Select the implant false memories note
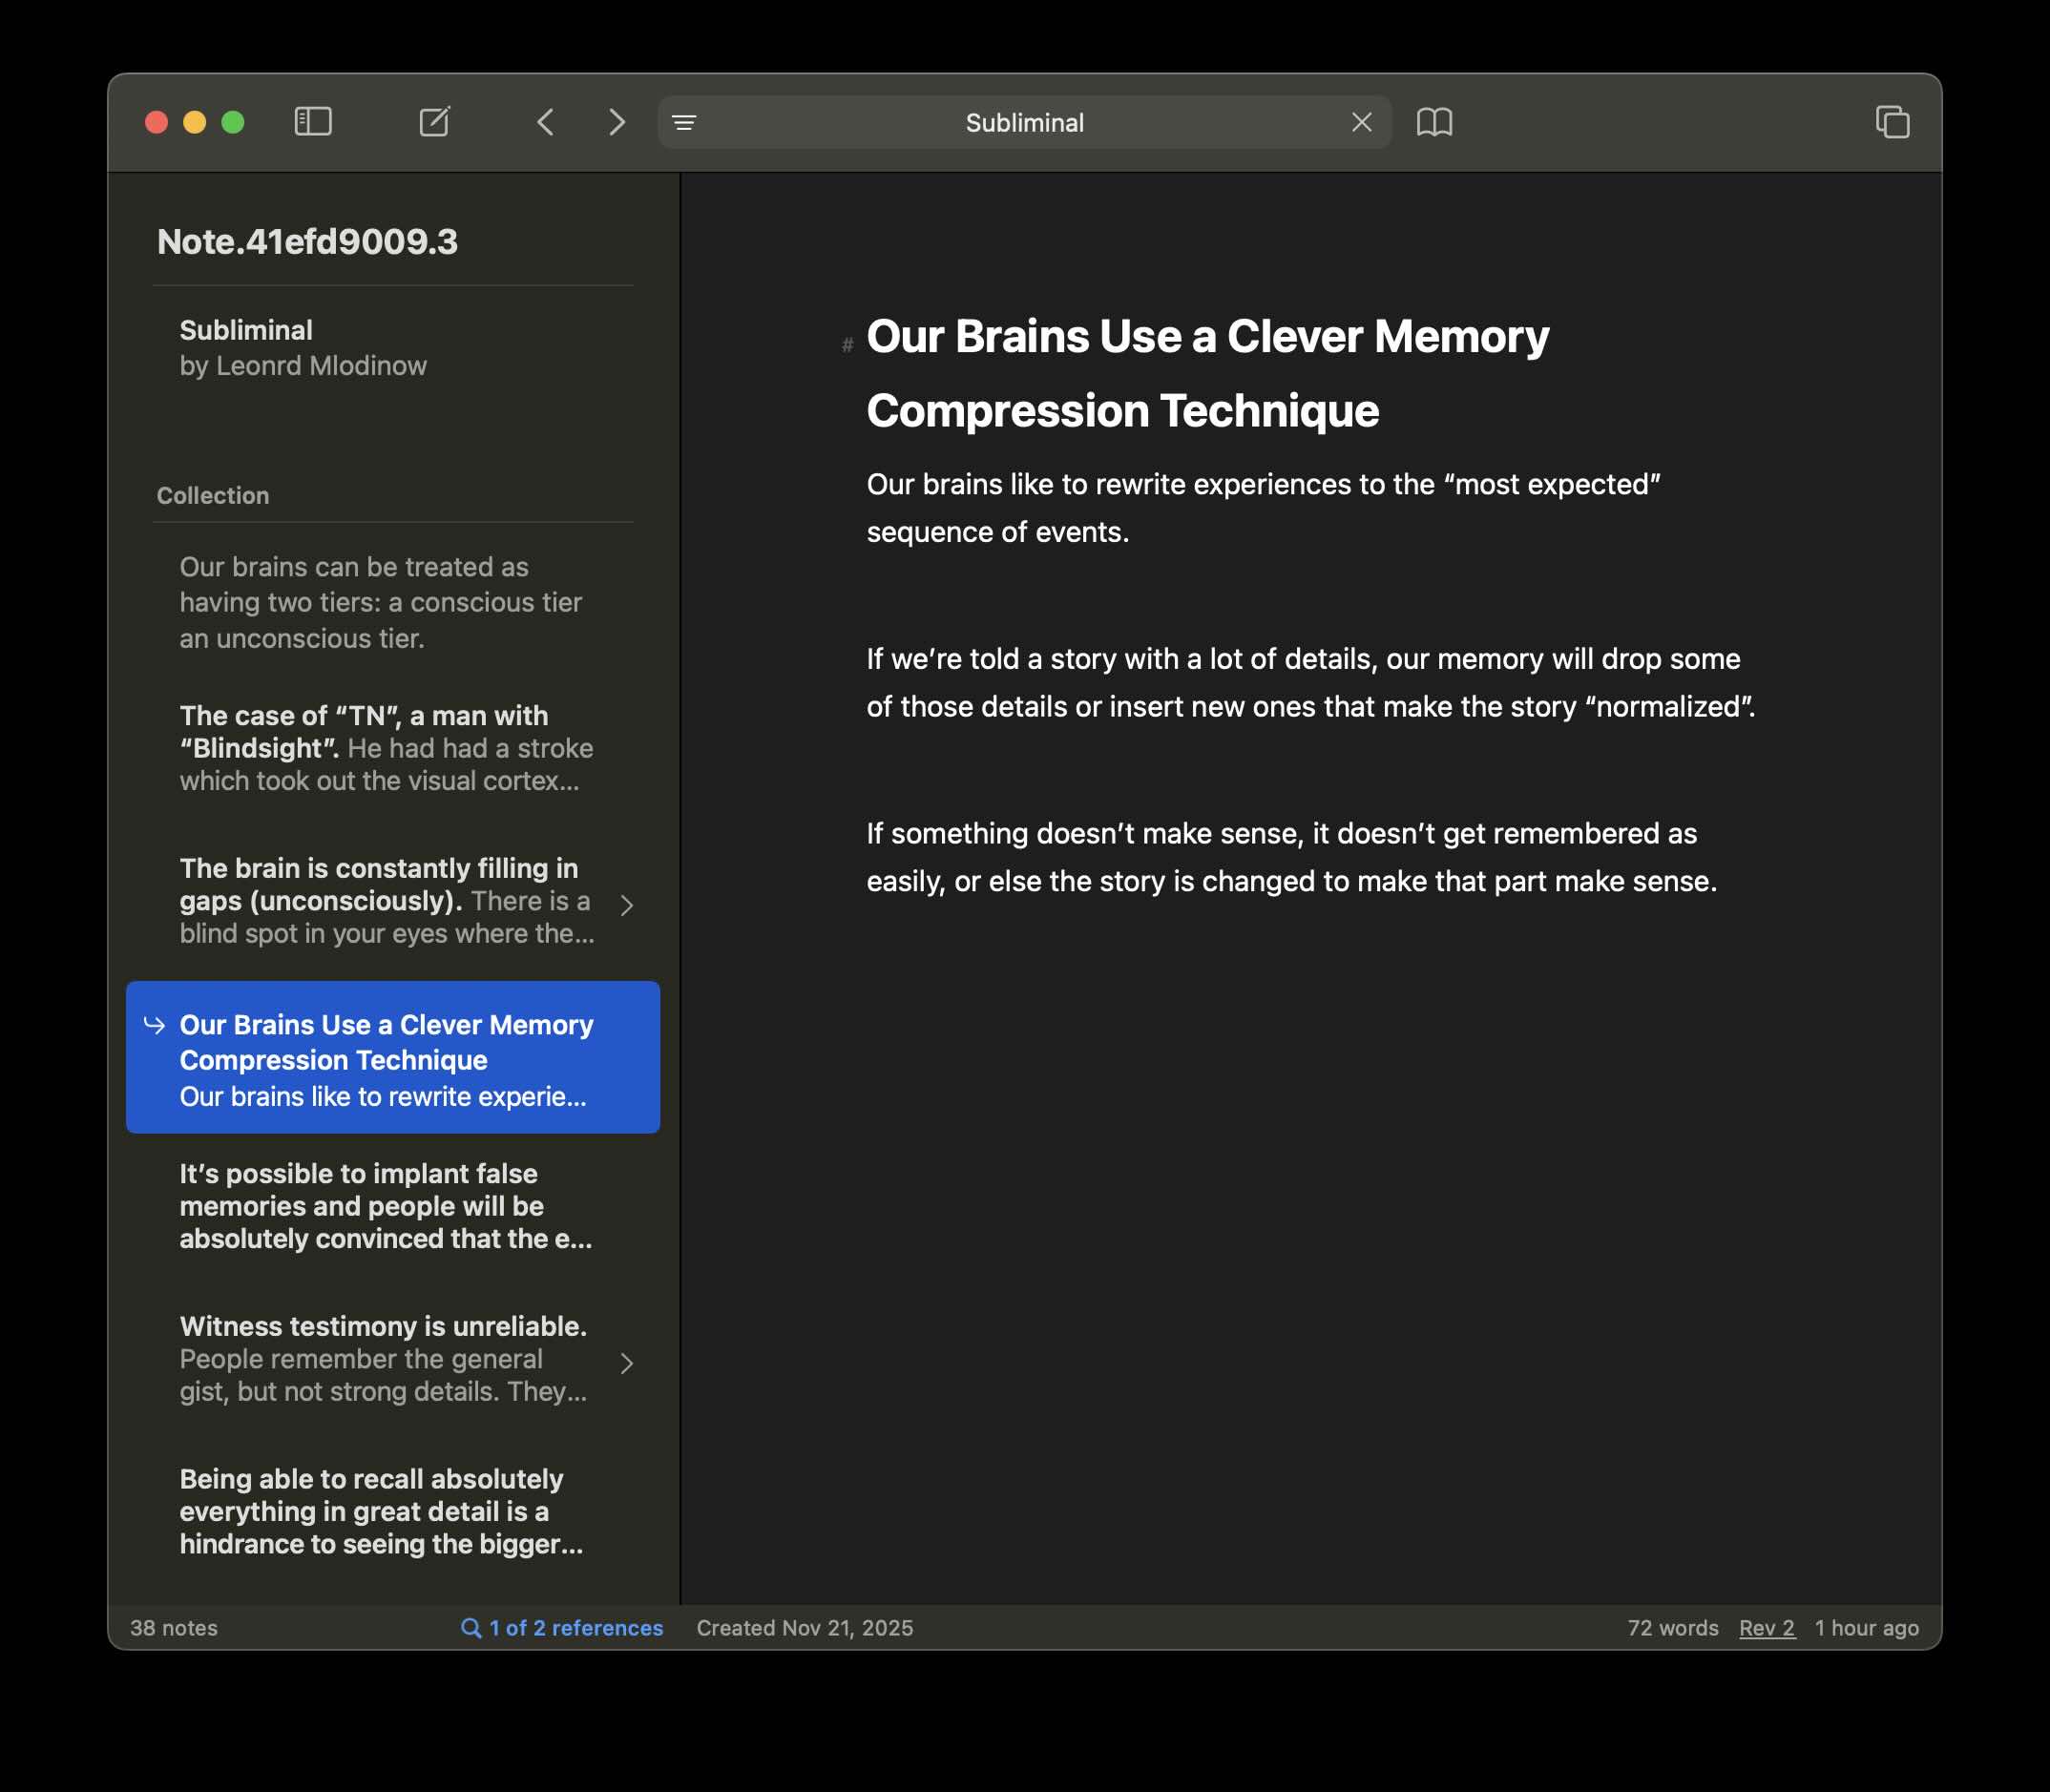 point(385,1206)
